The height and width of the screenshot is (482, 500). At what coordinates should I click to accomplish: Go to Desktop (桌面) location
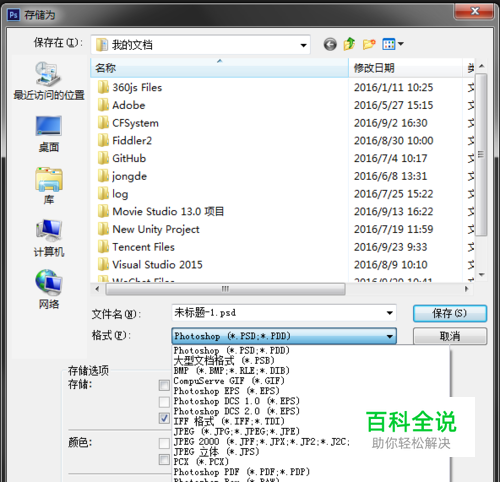coord(49,134)
